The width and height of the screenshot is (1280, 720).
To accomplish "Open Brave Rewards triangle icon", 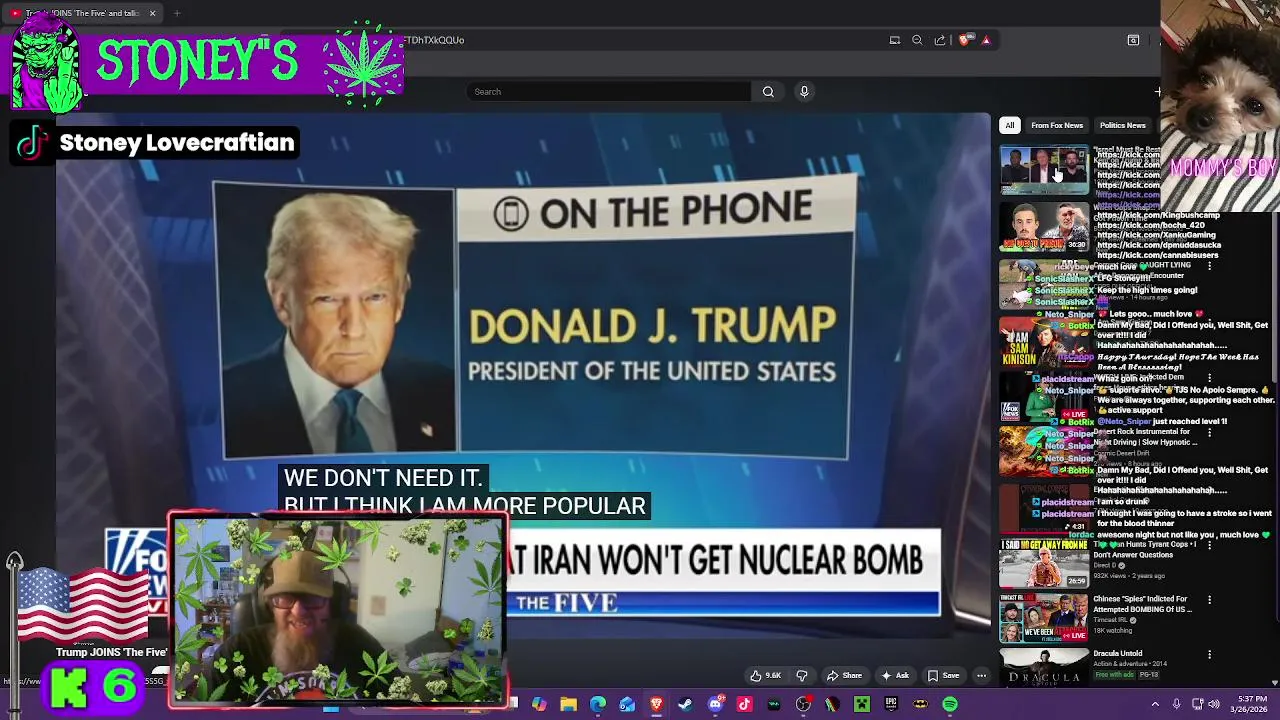I will tap(986, 40).
